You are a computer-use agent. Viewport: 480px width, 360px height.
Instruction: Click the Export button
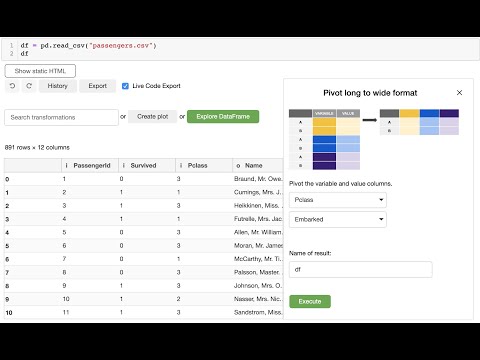(x=97, y=86)
